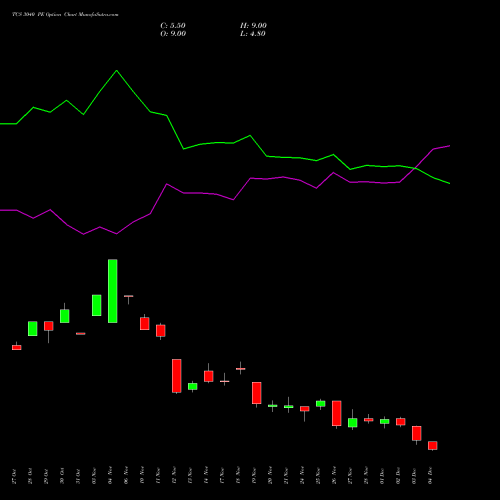
Task: Click the red candle for 10 Nov
Action: (x=145, y=324)
